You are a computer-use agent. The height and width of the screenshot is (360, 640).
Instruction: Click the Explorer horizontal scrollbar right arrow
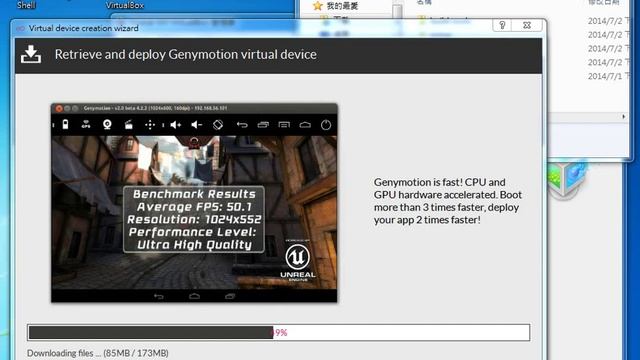(x=623, y=117)
